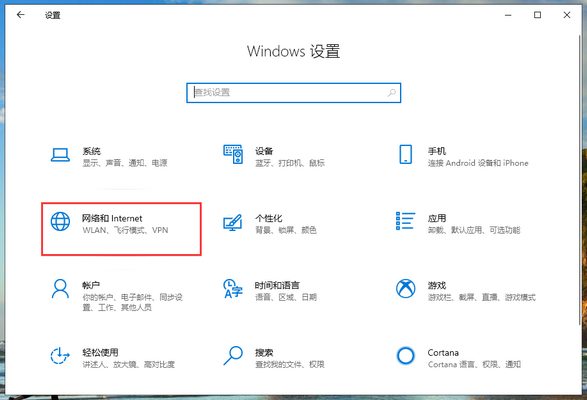This screenshot has height=400, width=587.
Task: Click the 你的帐户、电子邮件、同步设置 description
Action: click(132, 302)
